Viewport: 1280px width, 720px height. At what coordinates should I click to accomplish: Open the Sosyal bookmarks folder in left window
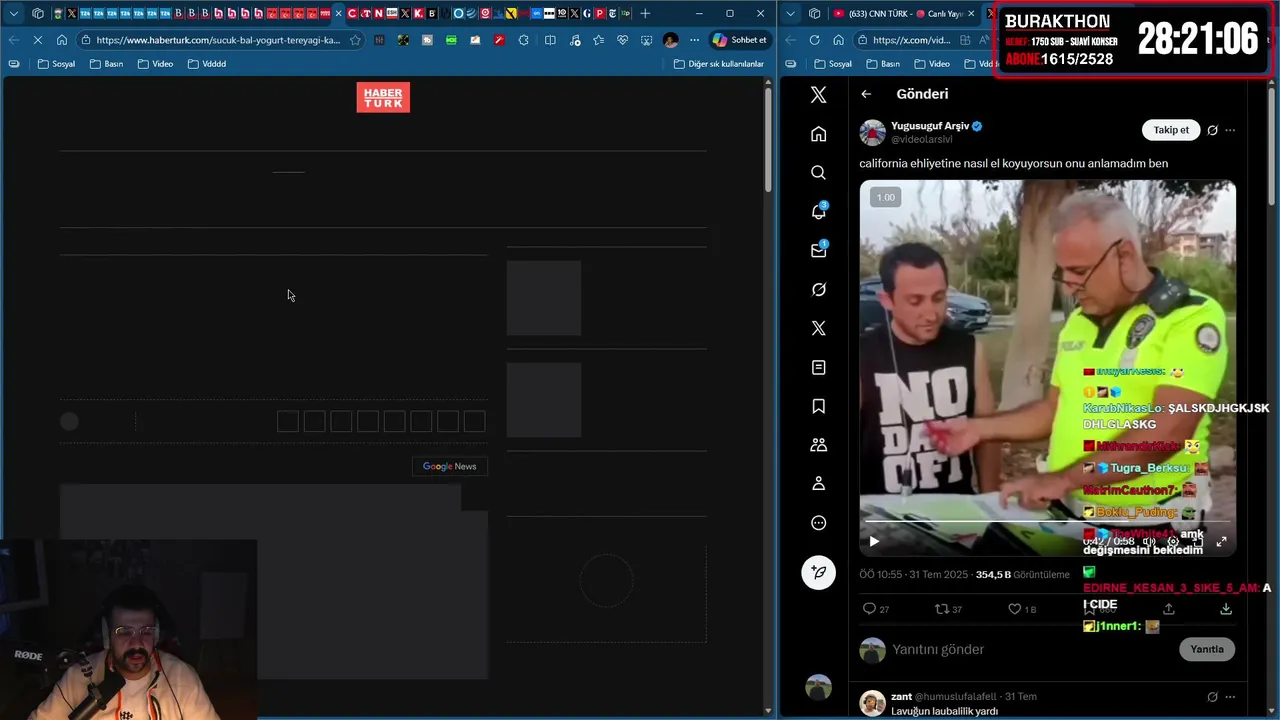pyautogui.click(x=56, y=64)
